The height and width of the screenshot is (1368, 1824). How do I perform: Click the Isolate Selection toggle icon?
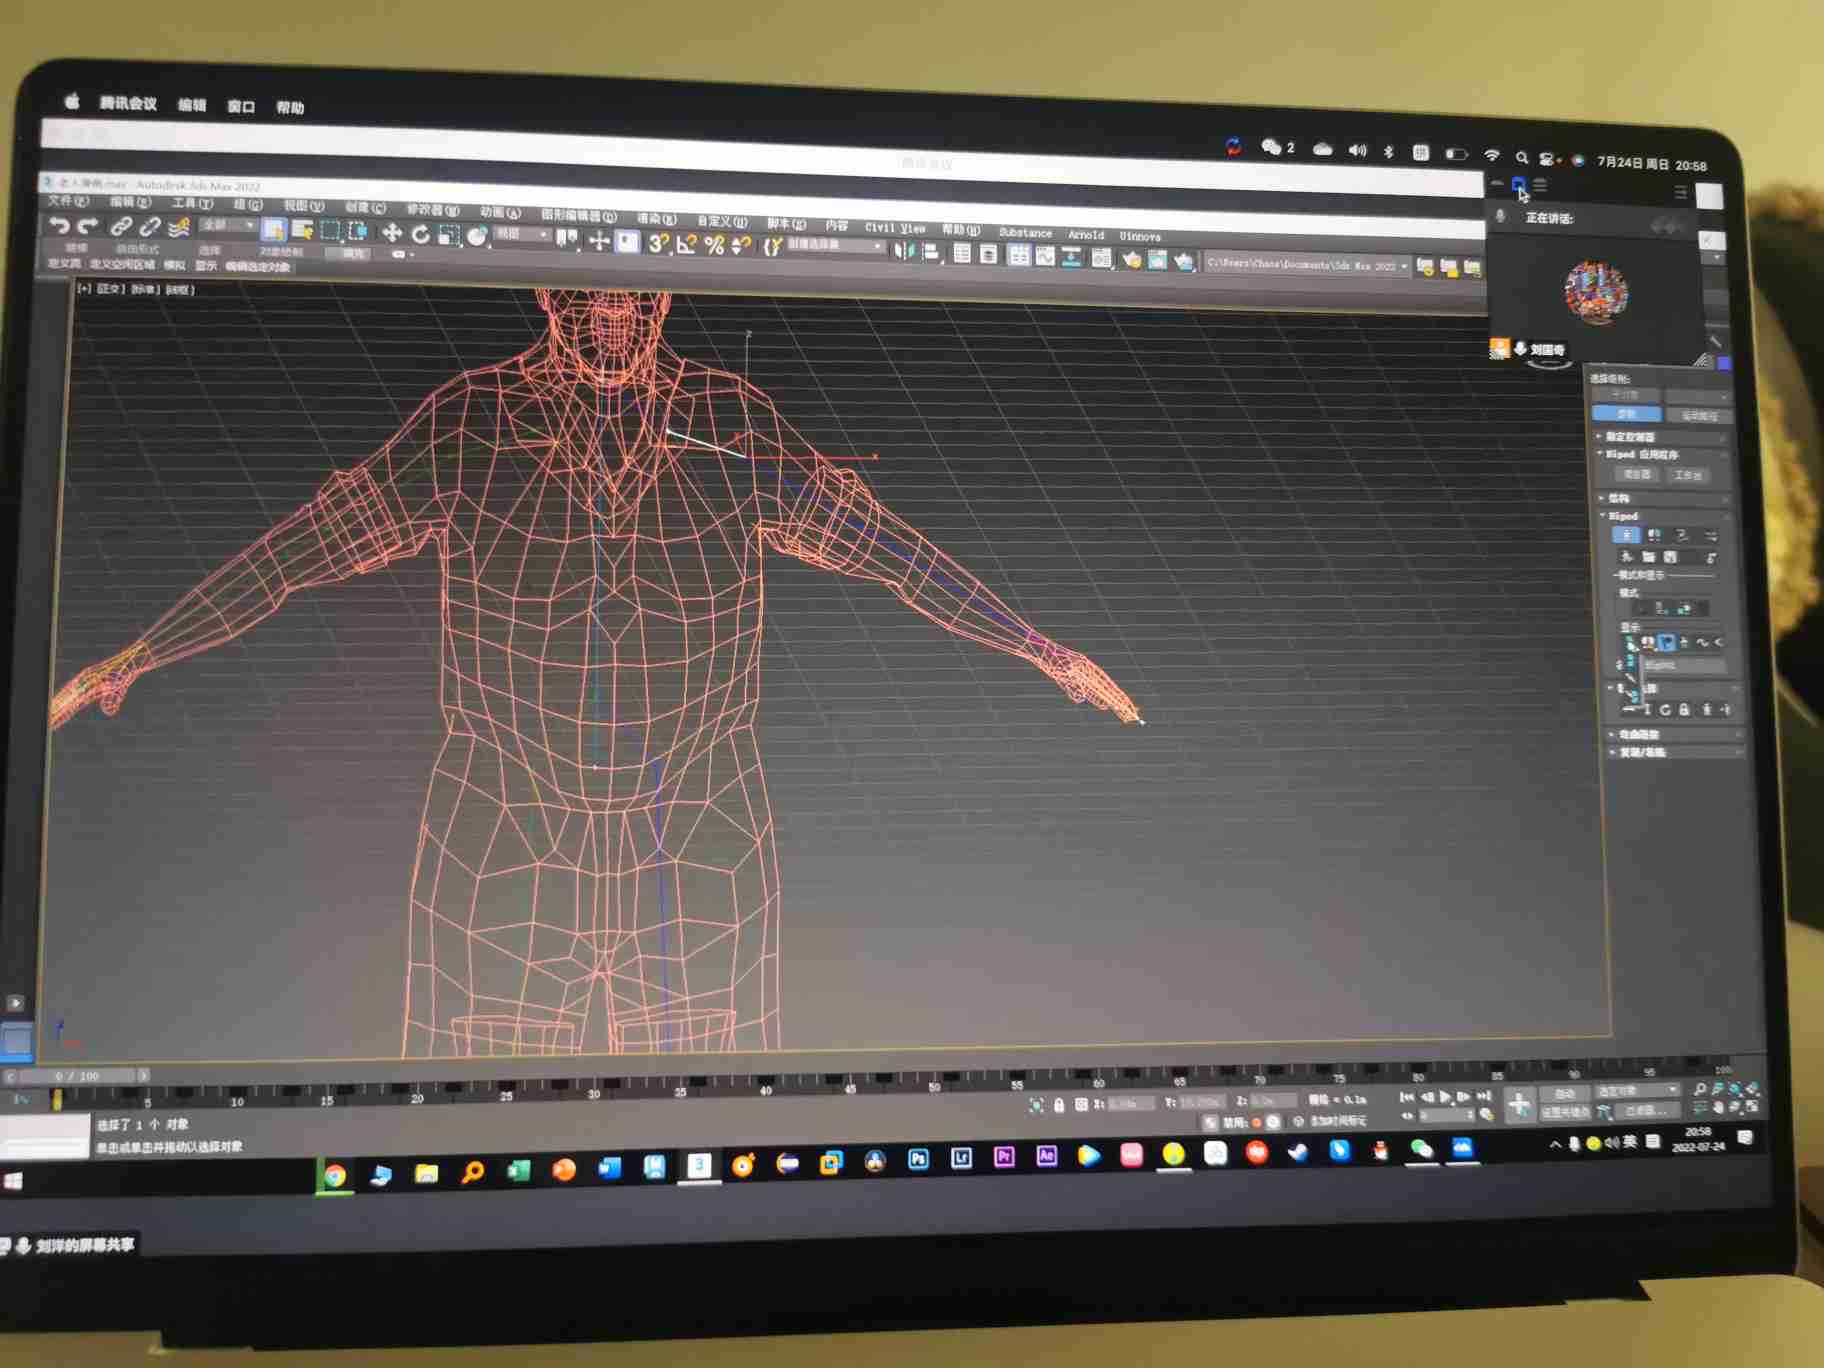pos(1036,1104)
